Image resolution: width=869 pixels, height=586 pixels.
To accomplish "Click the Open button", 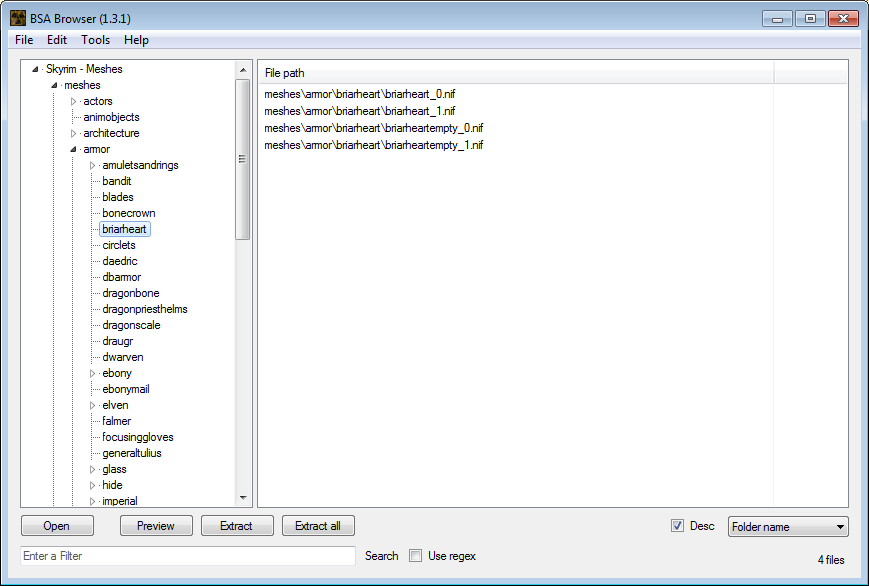I will click(57, 526).
